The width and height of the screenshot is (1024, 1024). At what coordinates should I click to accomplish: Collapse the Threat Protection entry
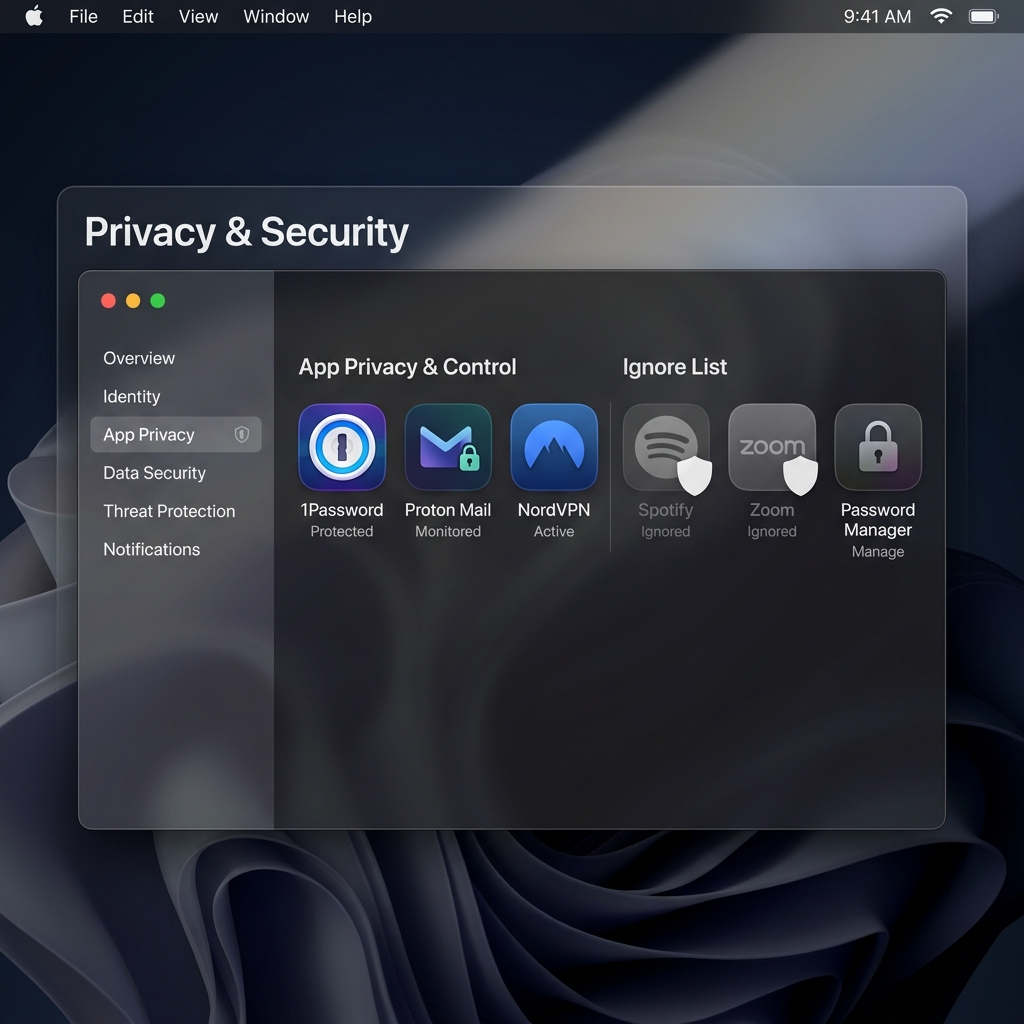point(169,511)
